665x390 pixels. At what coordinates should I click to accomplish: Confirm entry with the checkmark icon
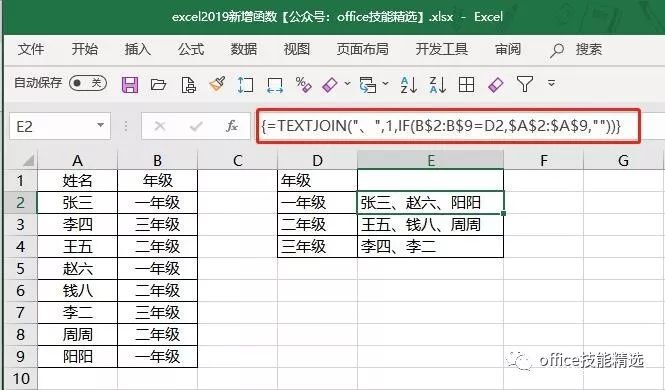pyautogui.click(x=196, y=126)
